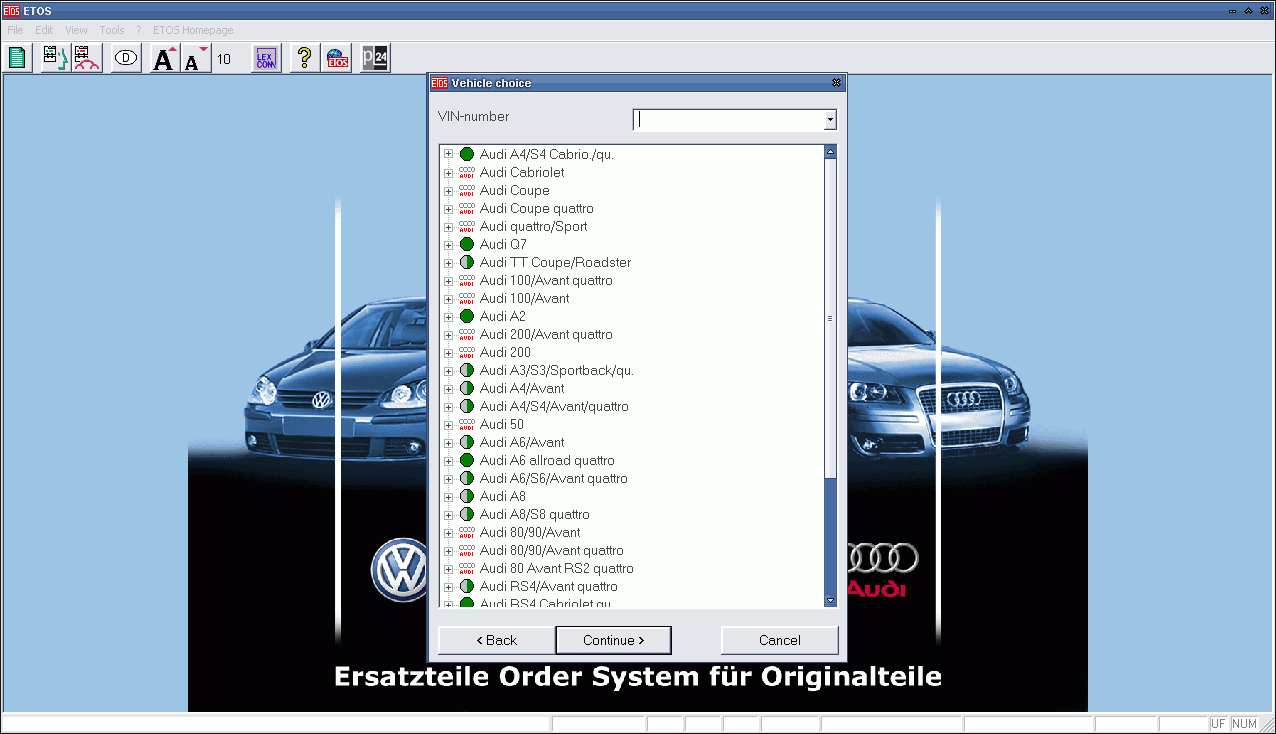This screenshot has height=734, width=1276.
Task: Expand the Audi A4/Avant tree node
Action: point(449,389)
